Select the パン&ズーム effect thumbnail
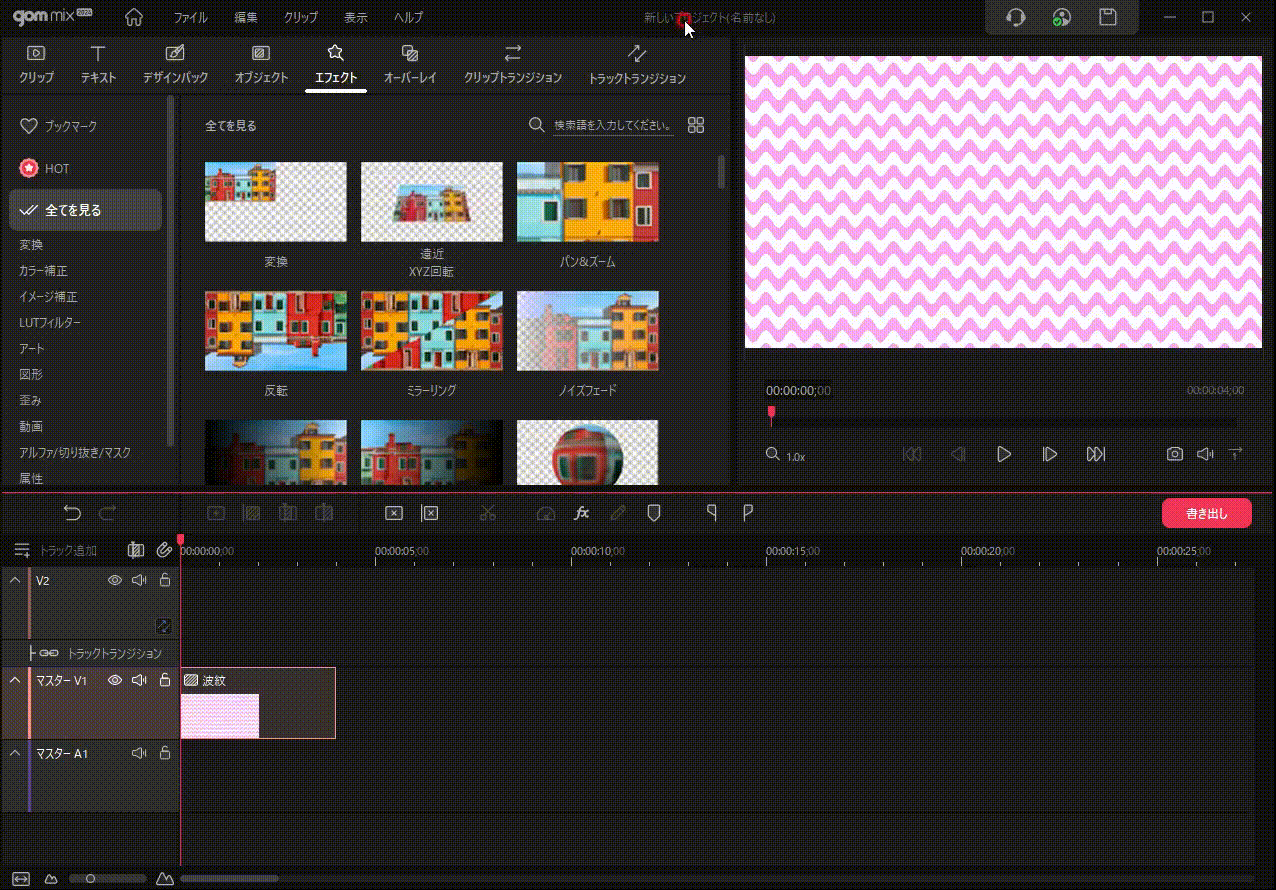Image resolution: width=1276 pixels, height=890 pixels. coord(587,202)
